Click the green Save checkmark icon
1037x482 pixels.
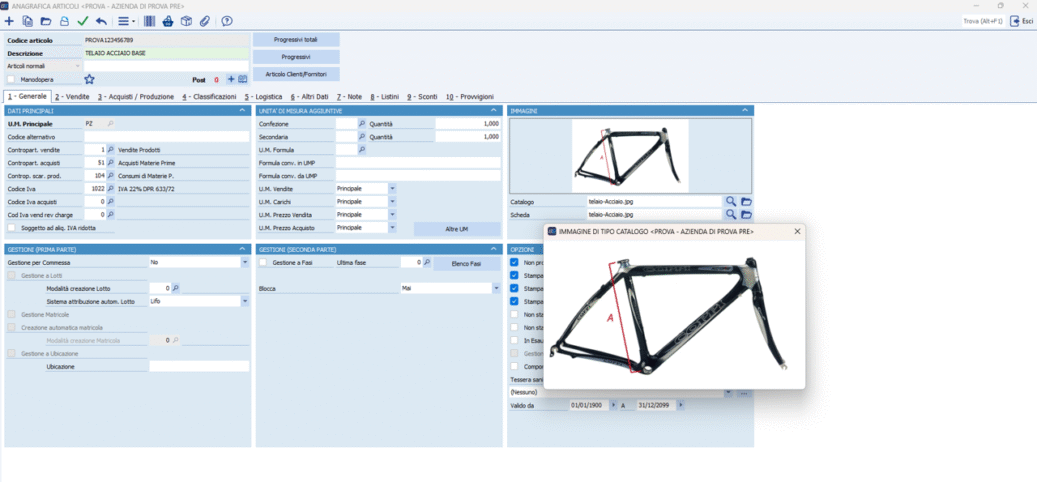[82, 21]
